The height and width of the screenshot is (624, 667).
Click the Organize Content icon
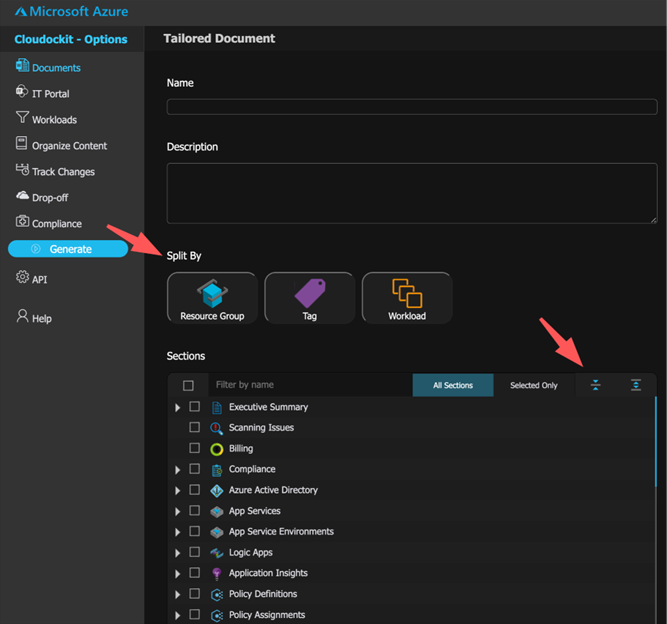point(21,143)
